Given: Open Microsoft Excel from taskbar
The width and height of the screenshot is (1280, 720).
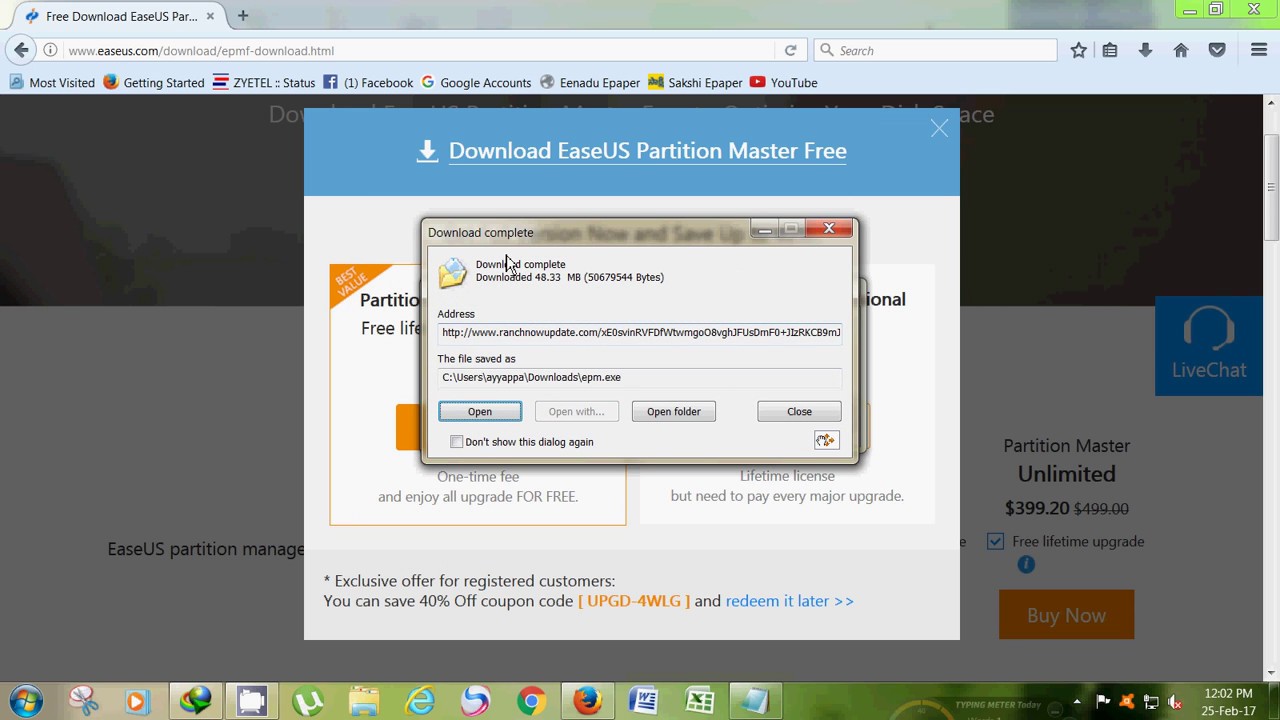Looking at the screenshot, I should click(x=700, y=701).
